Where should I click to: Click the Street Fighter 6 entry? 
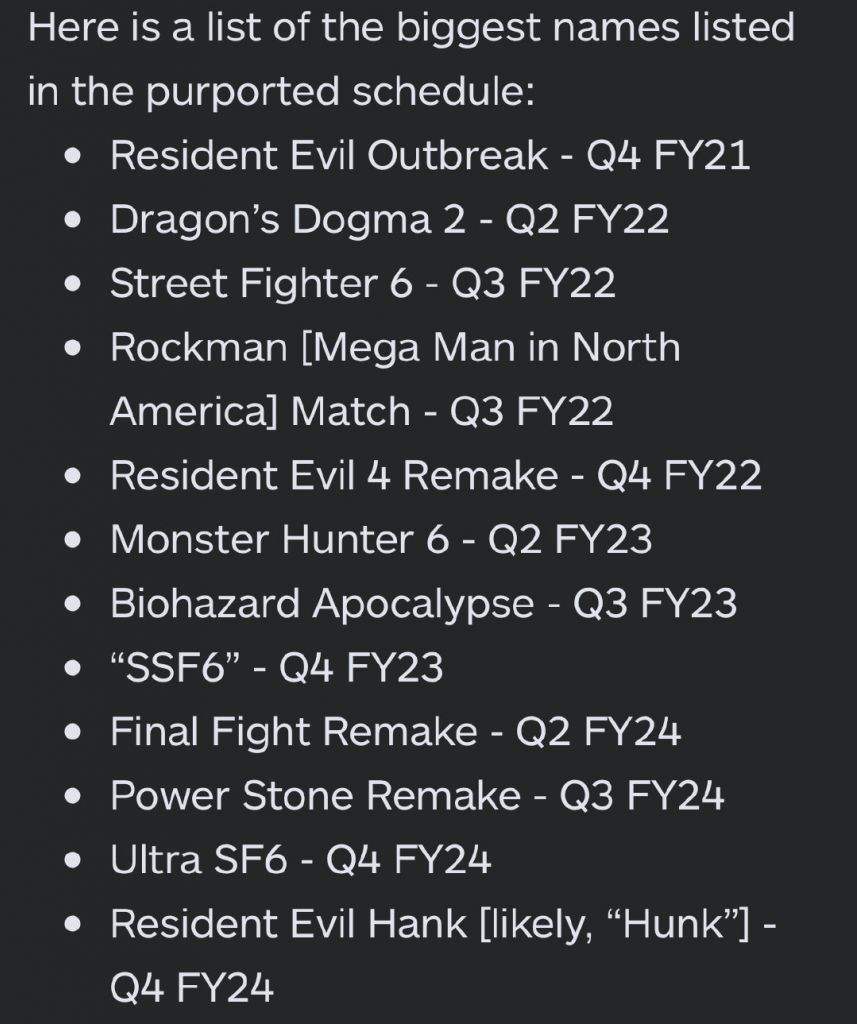point(363,283)
